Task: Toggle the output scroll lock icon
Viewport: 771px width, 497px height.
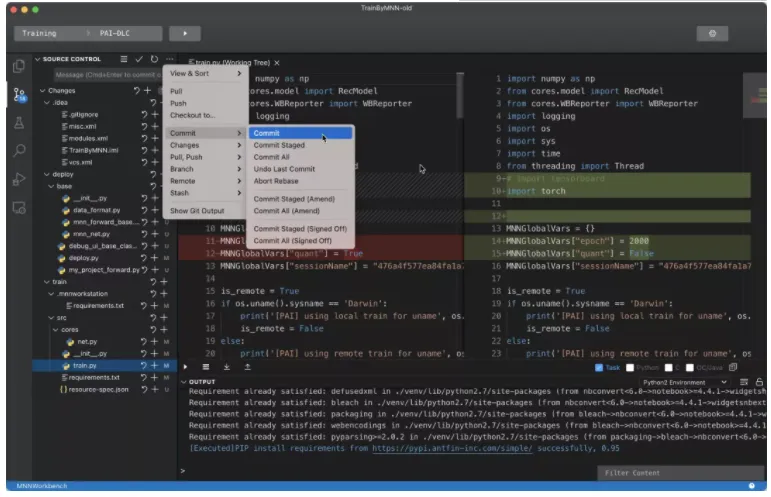Action: point(759,382)
